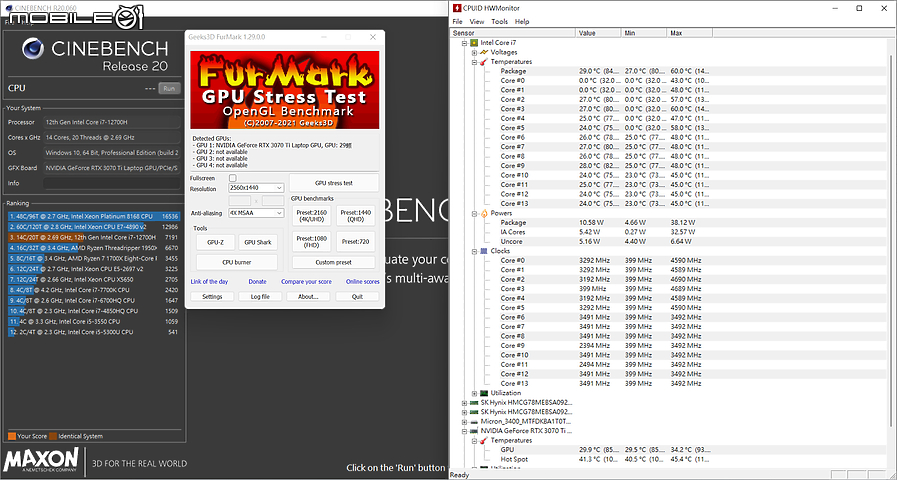
Task: Click the Compare your score link
Action: pos(306,281)
